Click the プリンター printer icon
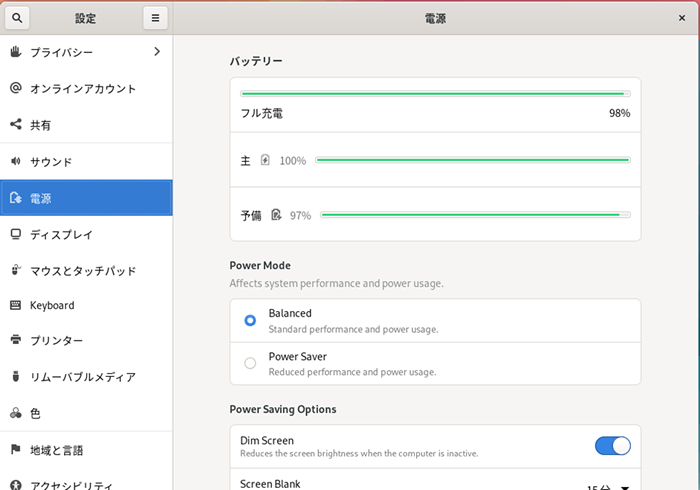The width and height of the screenshot is (700, 490). [16, 341]
